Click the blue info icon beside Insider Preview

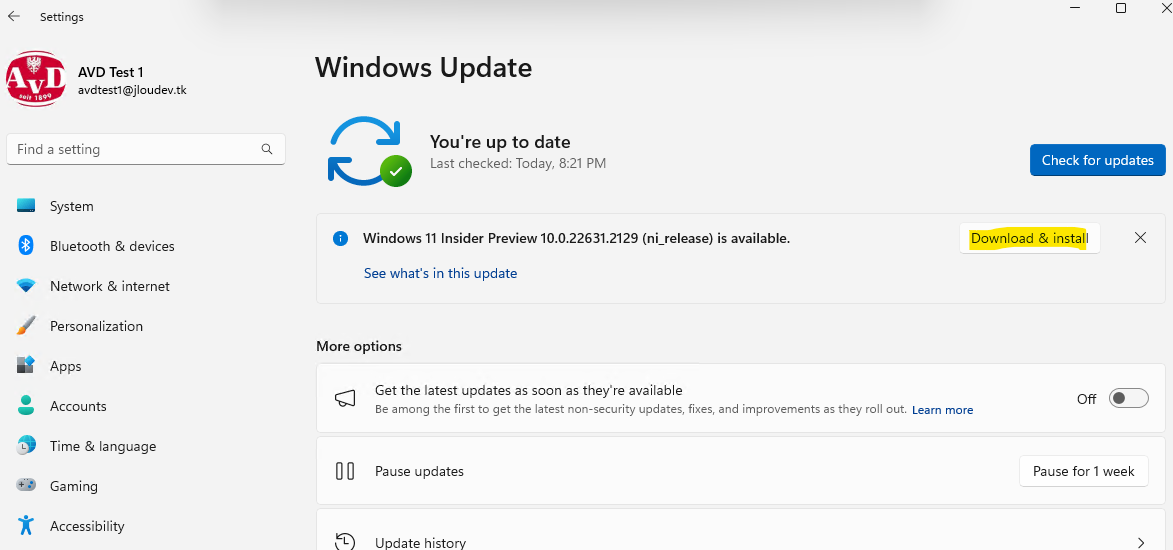click(340, 239)
